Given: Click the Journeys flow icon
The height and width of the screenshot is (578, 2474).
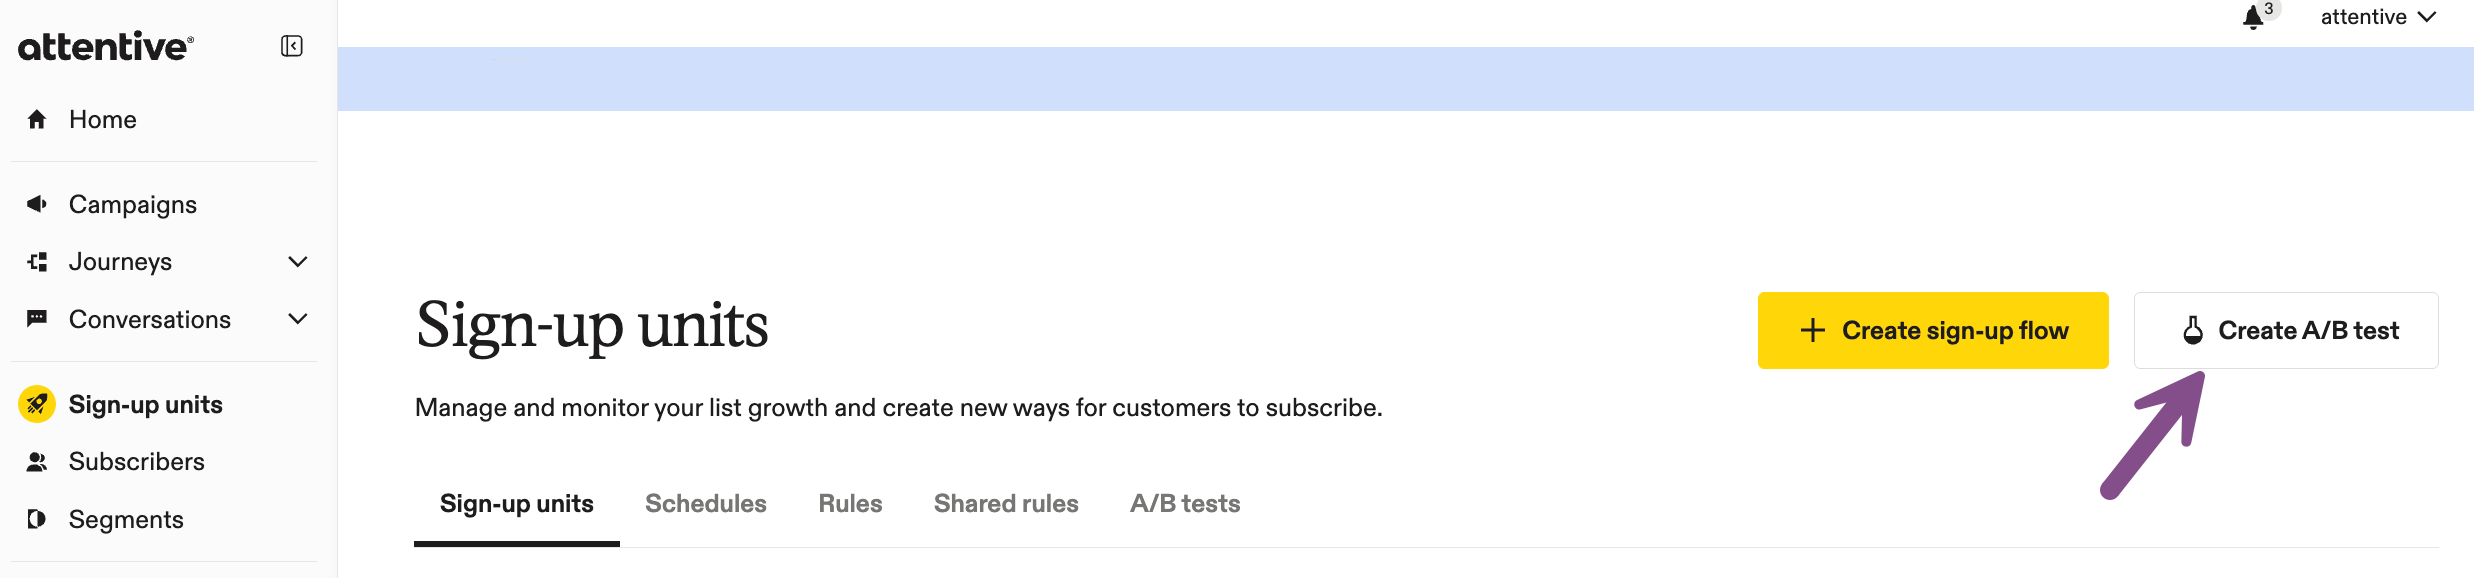Looking at the screenshot, I should point(37,262).
